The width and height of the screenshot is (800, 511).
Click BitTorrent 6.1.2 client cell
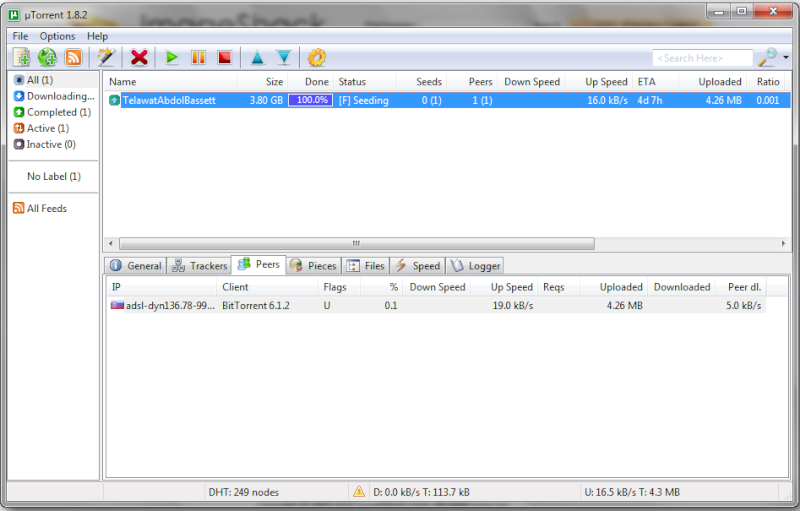click(256, 305)
